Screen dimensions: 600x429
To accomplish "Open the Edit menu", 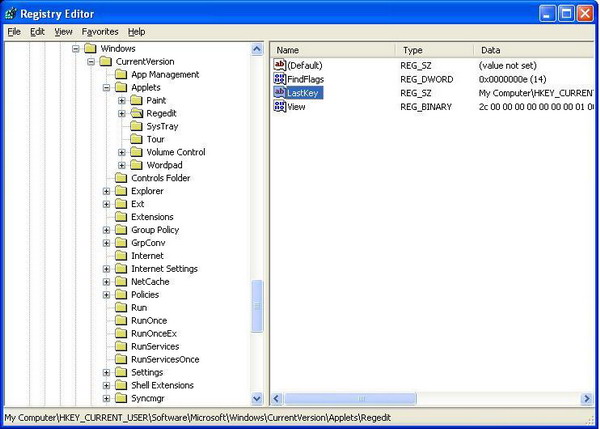I will click(37, 32).
